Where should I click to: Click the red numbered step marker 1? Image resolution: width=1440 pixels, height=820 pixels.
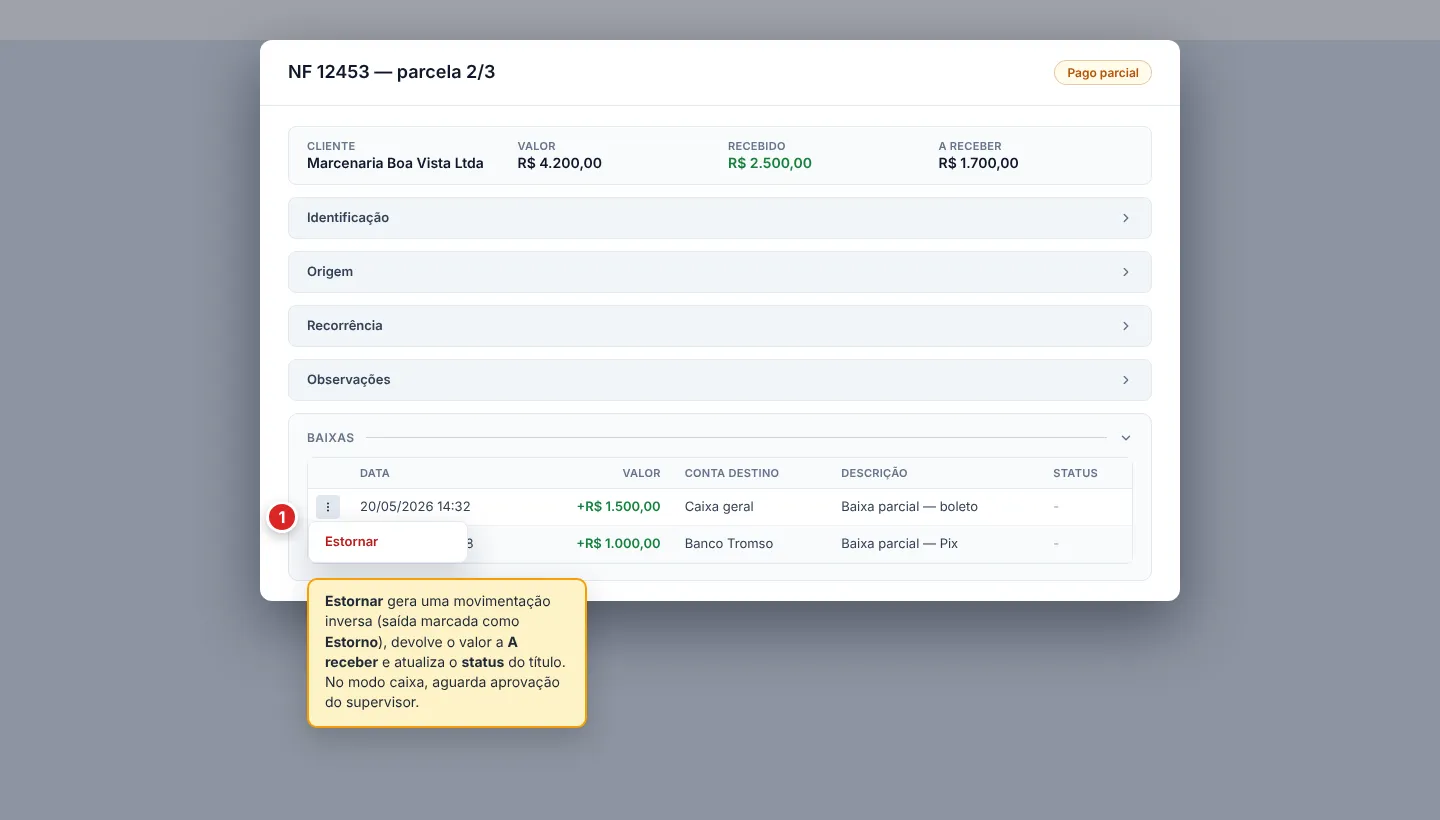click(283, 517)
